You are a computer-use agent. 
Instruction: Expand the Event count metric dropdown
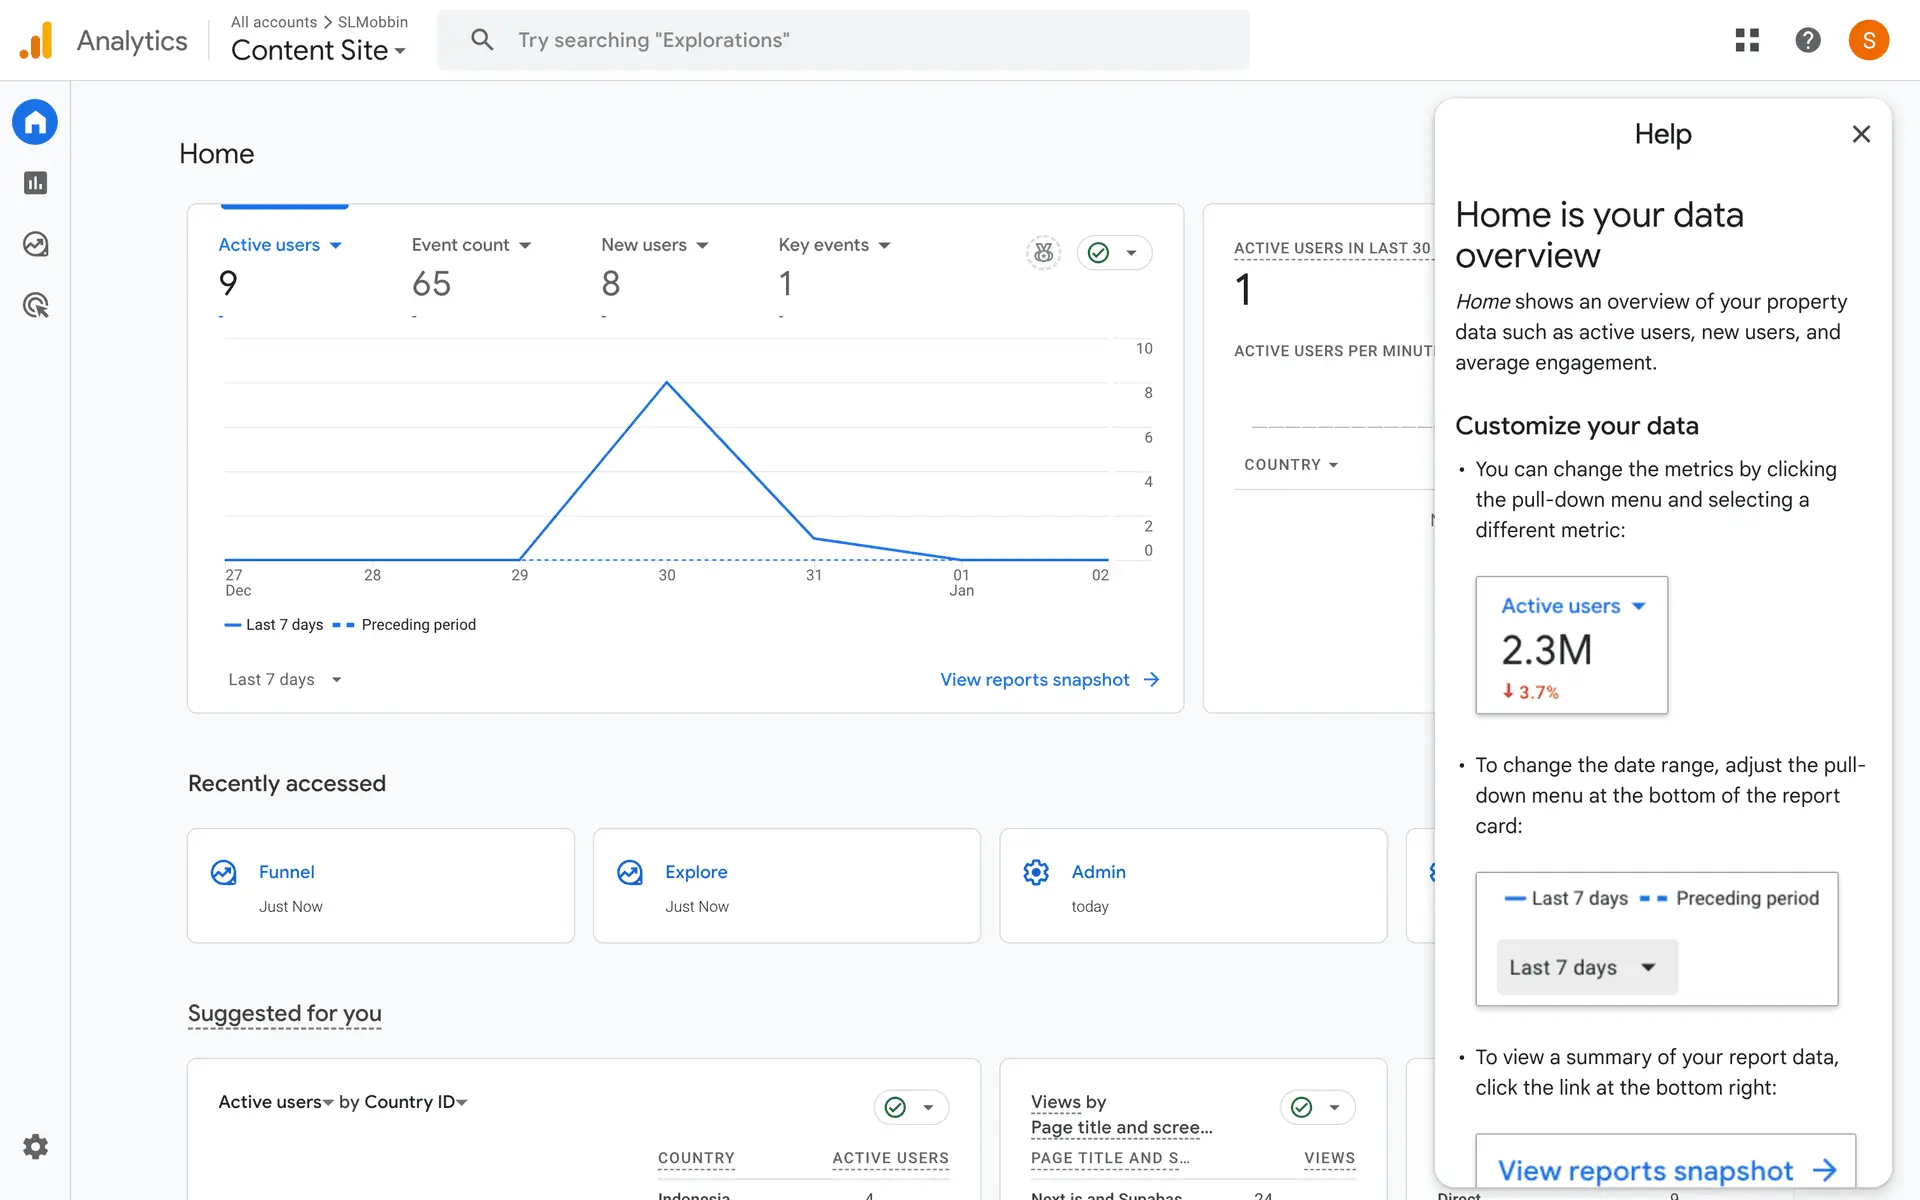(x=471, y=245)
